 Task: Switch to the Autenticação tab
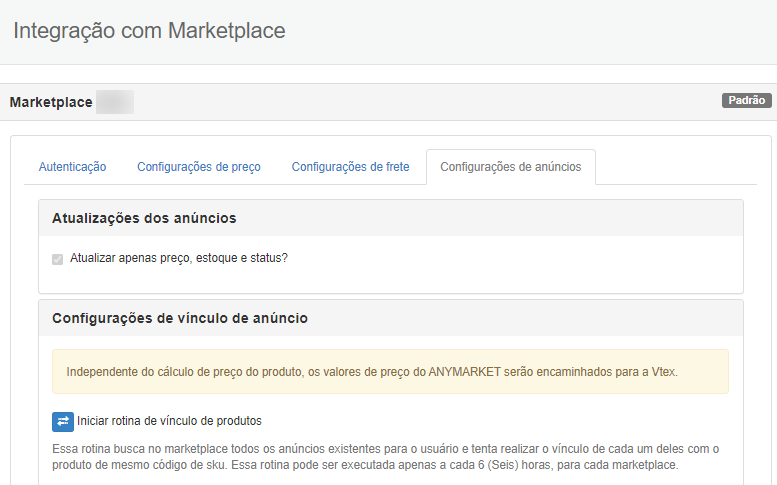pos(72,167)
